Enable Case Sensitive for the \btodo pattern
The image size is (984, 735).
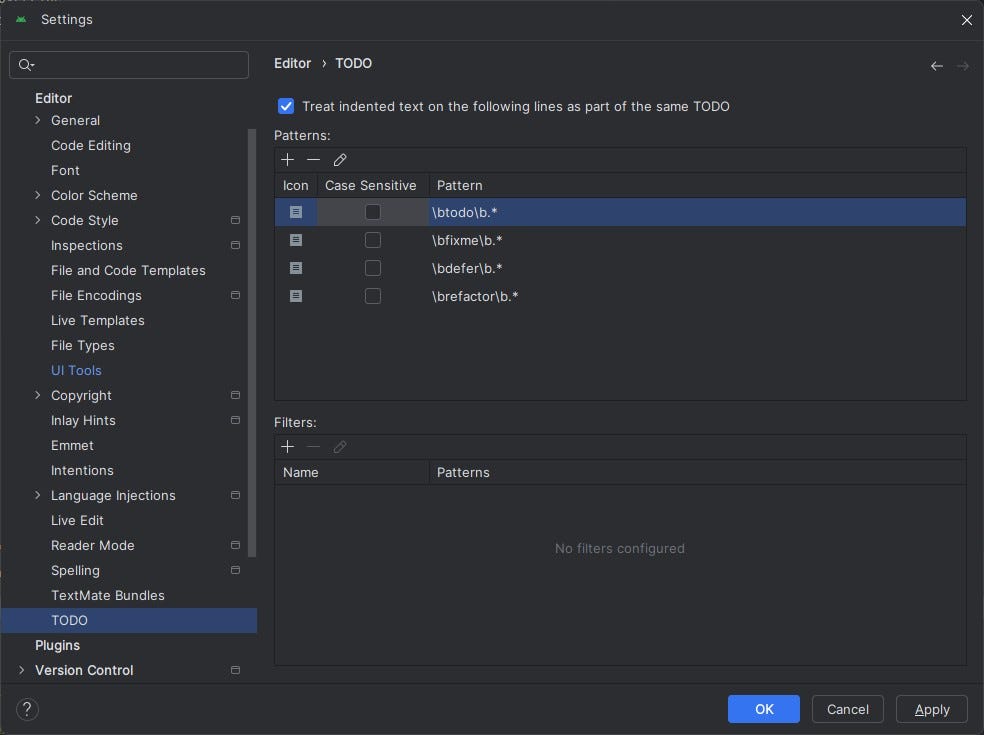373,211
